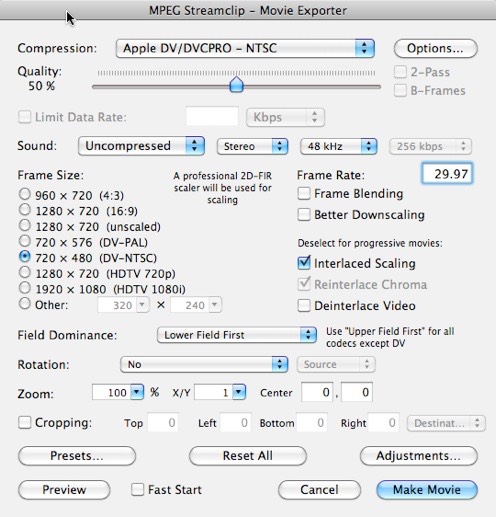Click the Make Movie button
Screen dimensions: 496x517
[x=427, y=490]
